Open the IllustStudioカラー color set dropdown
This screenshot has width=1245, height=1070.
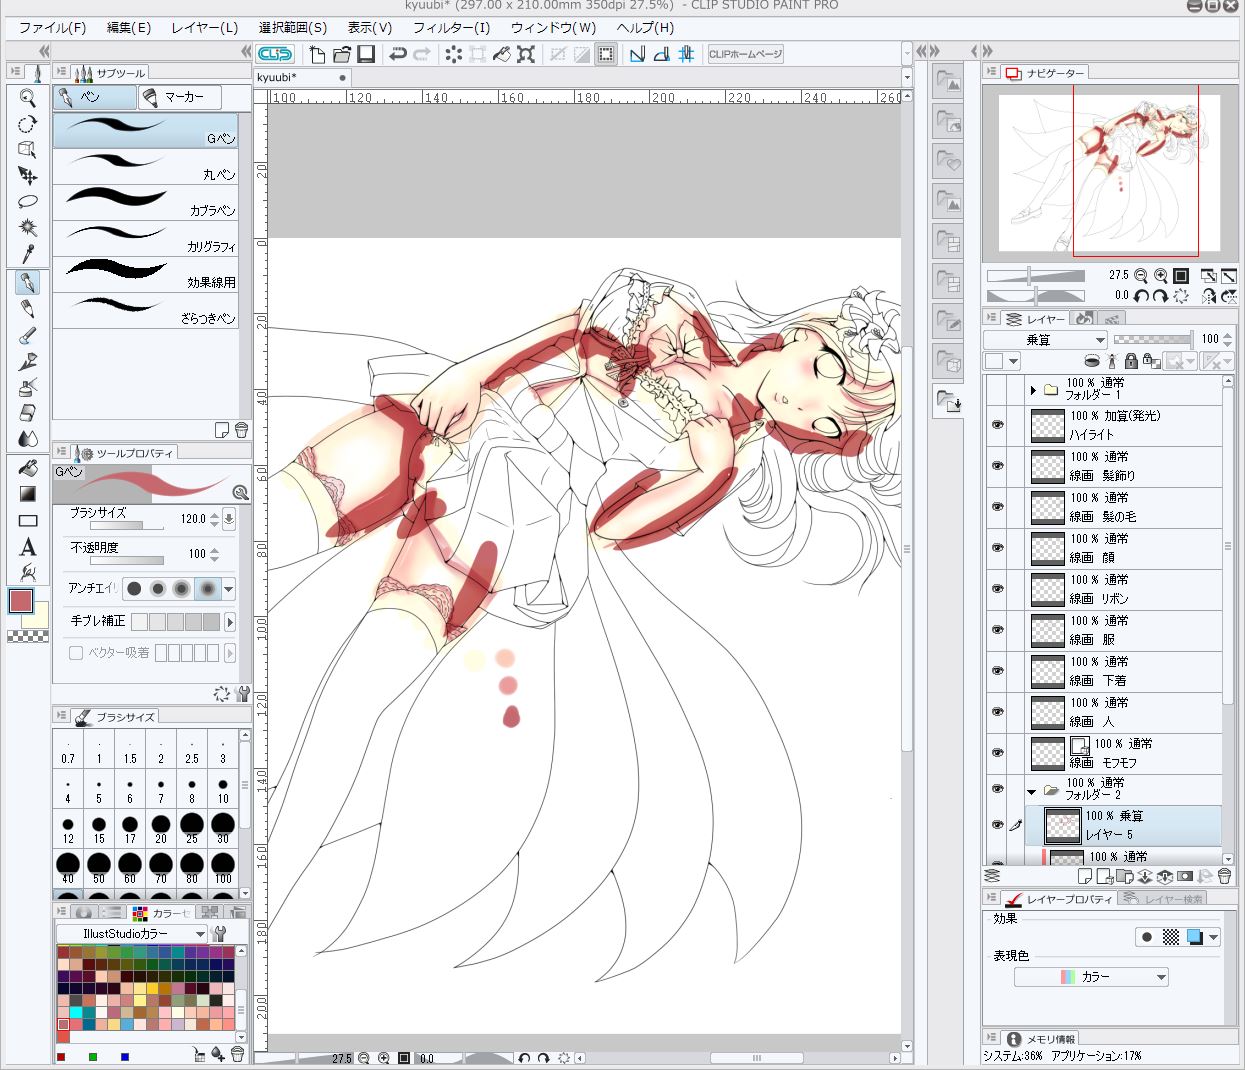[x=131, y=934]
